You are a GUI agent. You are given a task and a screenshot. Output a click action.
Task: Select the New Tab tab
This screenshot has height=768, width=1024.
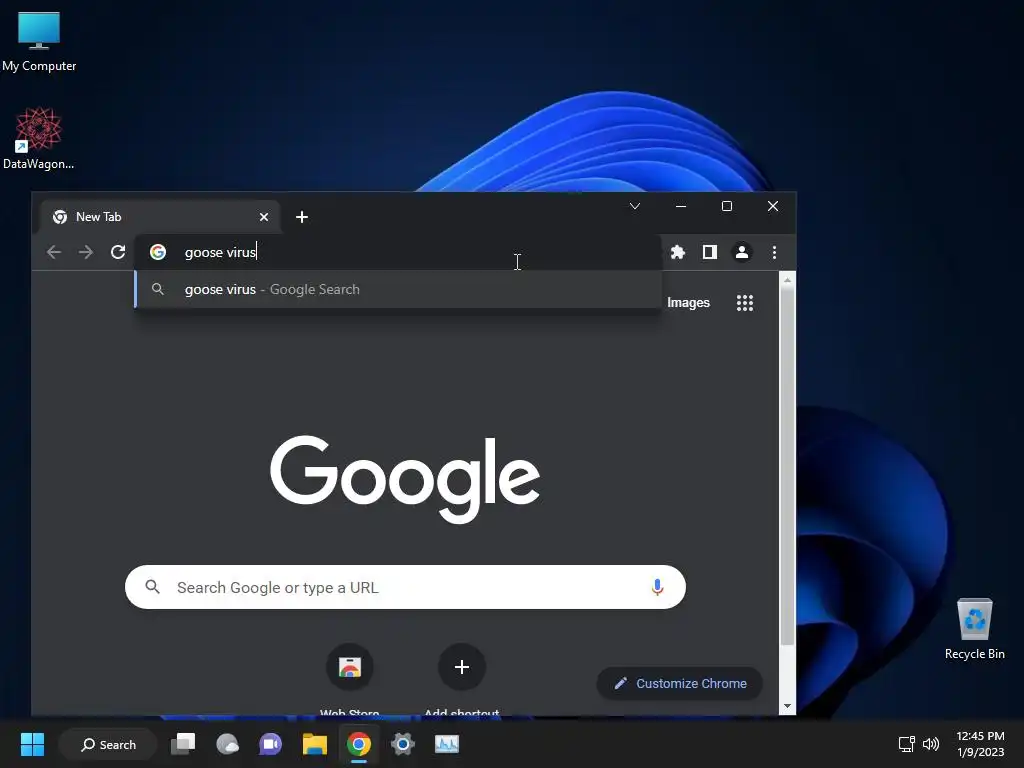click(160, 217)
